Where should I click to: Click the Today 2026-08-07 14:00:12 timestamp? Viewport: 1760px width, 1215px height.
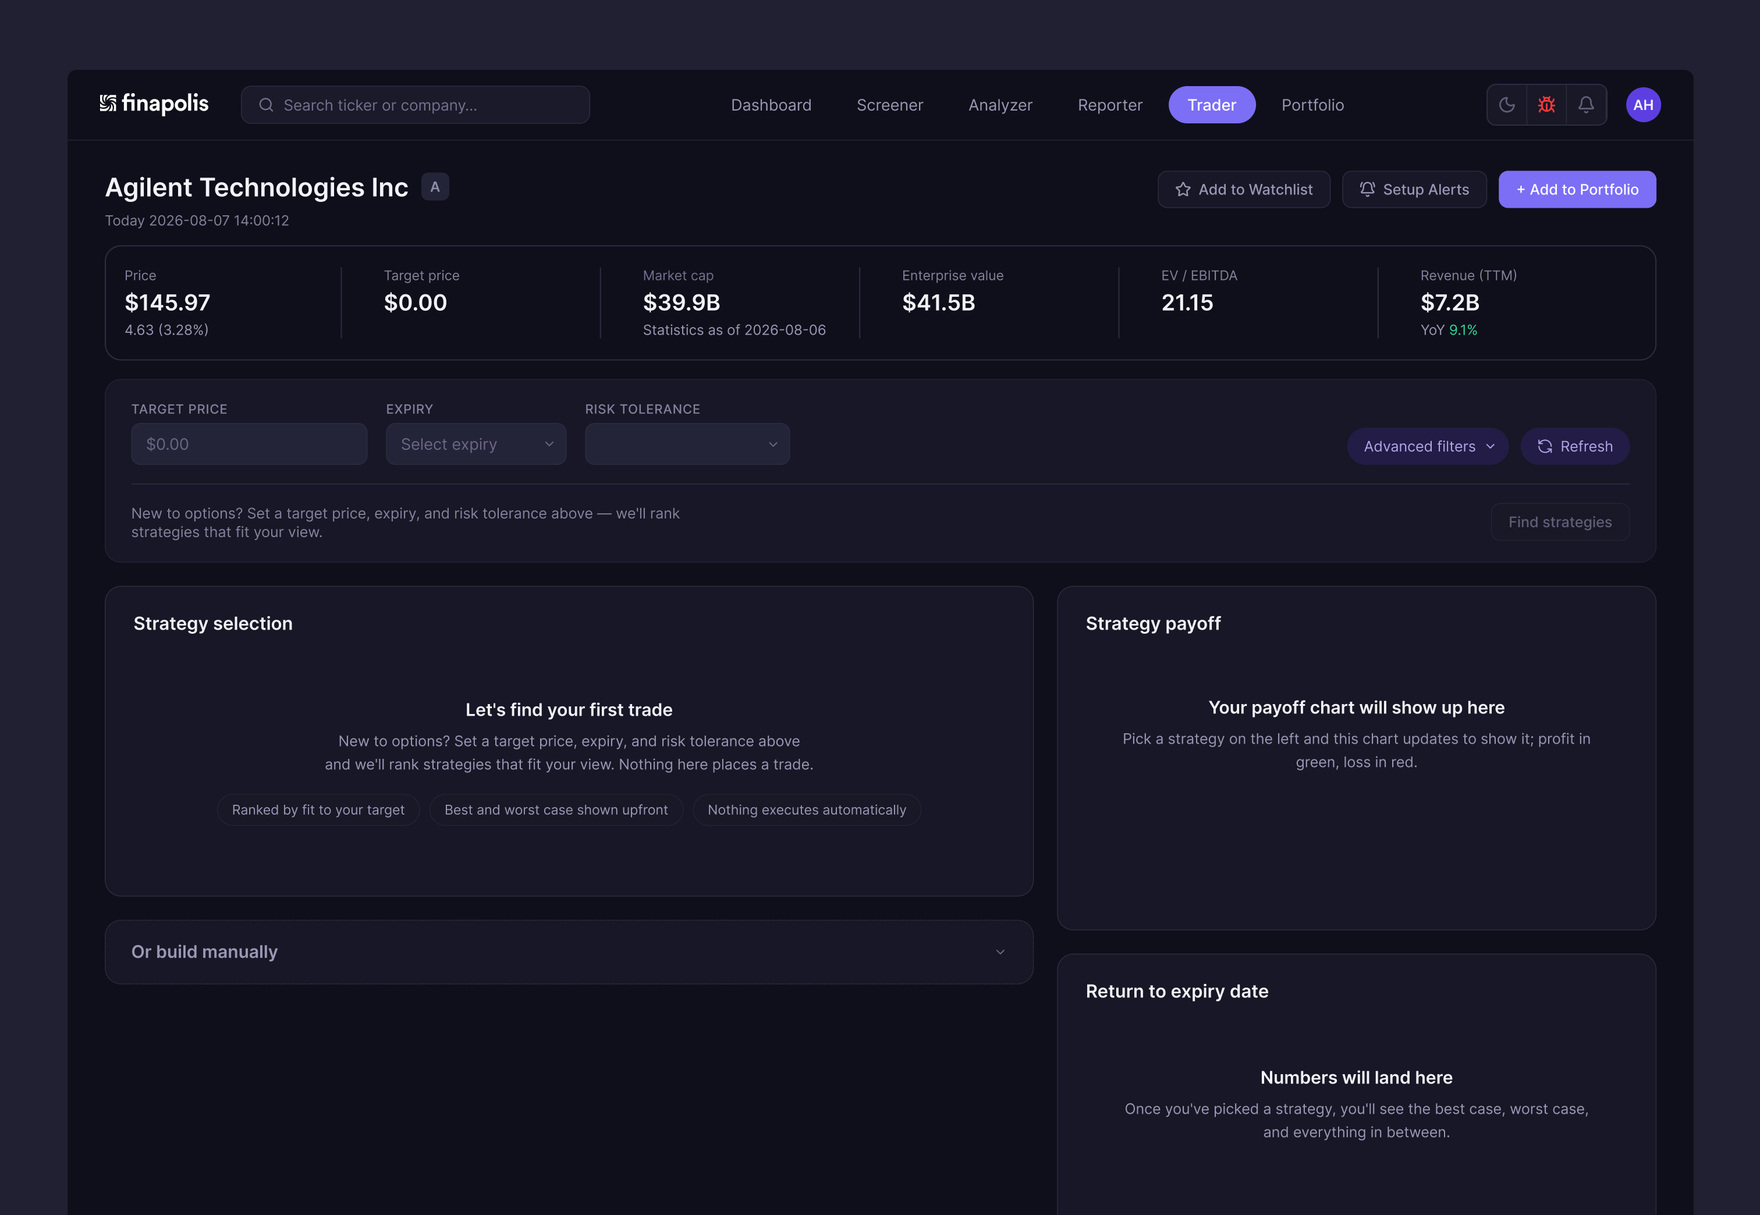197,221
